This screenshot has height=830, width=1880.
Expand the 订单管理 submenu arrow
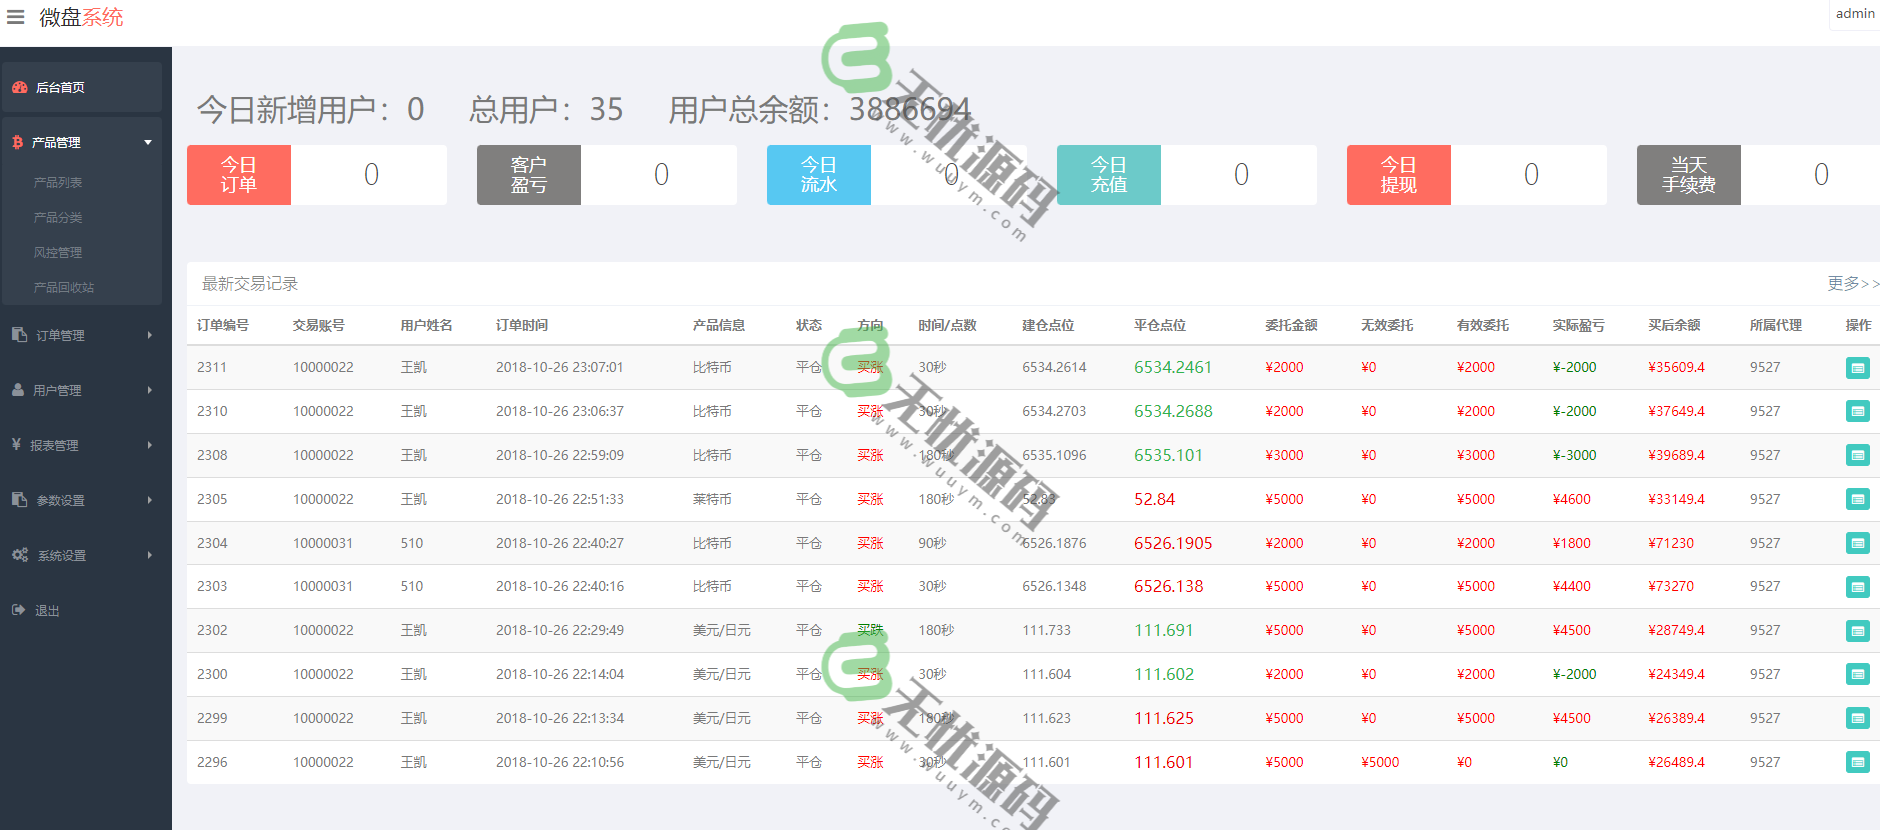pyautogui.click(x=150, y=335)
